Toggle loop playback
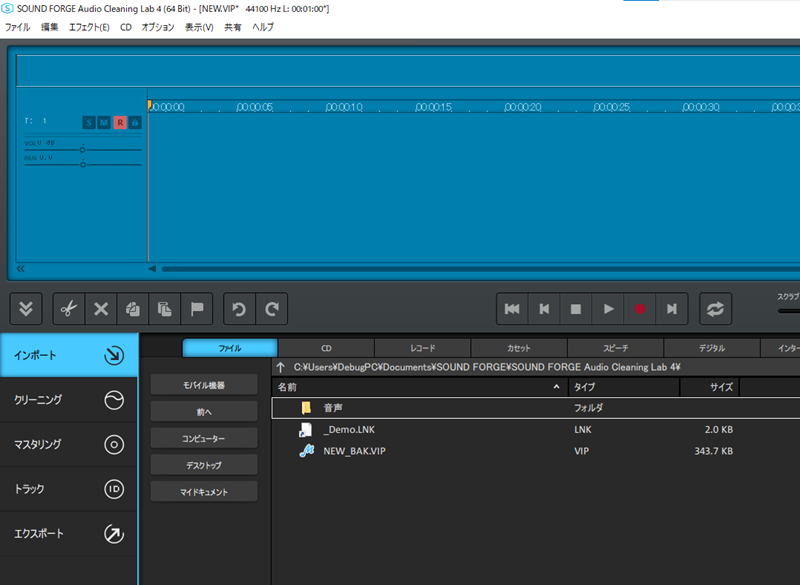The height and width of the screenshot is (585, 800). point(715,309)
